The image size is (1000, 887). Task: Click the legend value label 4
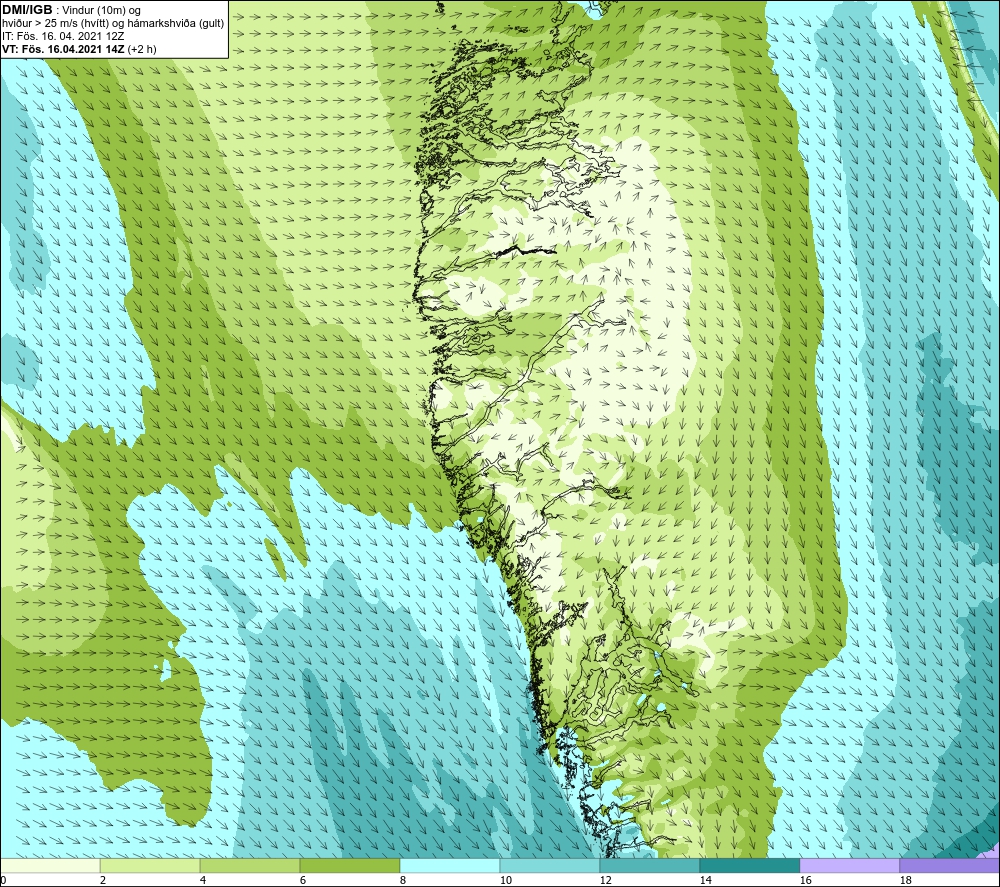coord(203,880)
